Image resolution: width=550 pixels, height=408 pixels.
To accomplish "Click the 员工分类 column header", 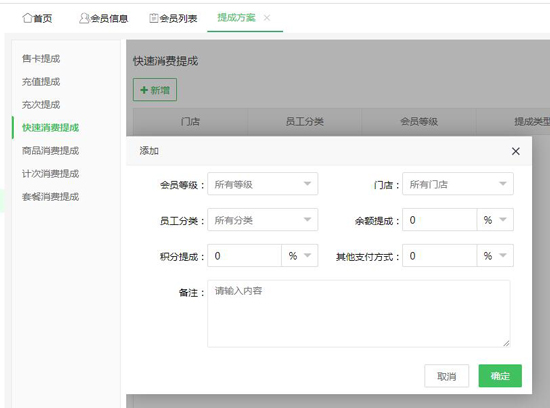I will pos(304,122).
